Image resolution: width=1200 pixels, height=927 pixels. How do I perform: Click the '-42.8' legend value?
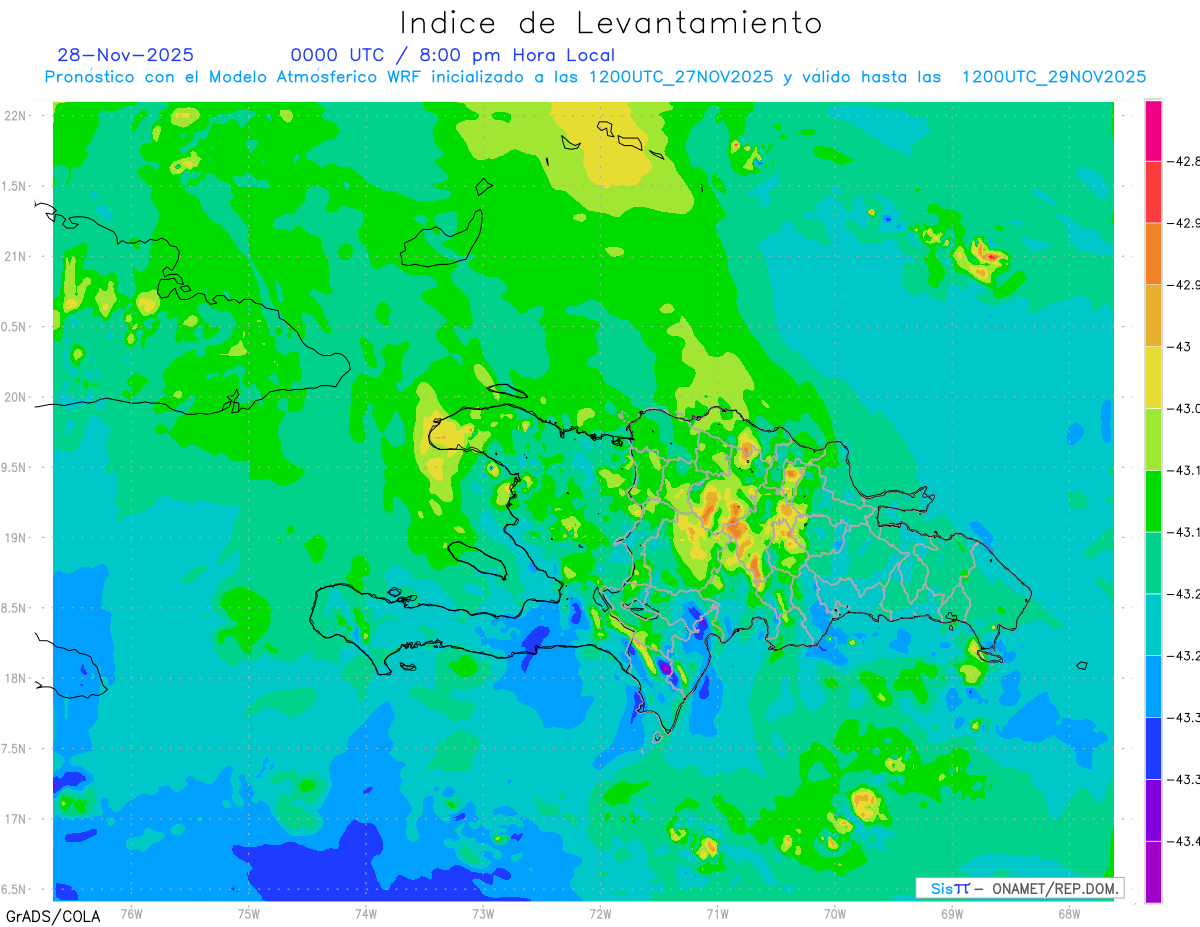pyautogui.click(x=1184, y=161)
